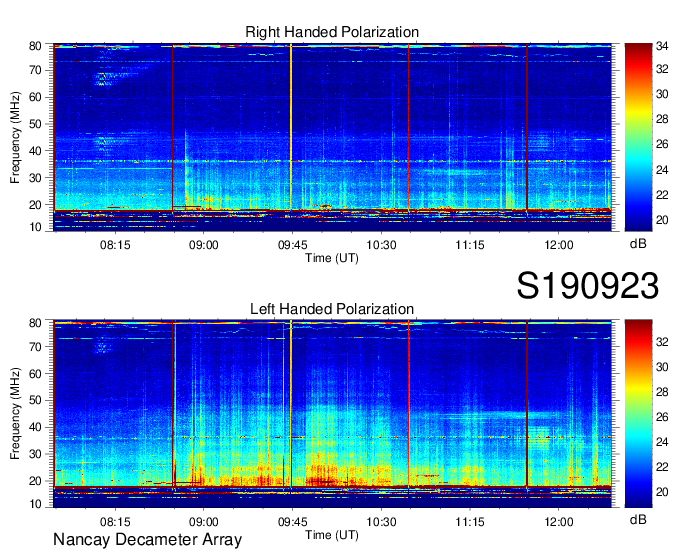Click the 'Right Handed Polarization' plot title

coord(332,32)
